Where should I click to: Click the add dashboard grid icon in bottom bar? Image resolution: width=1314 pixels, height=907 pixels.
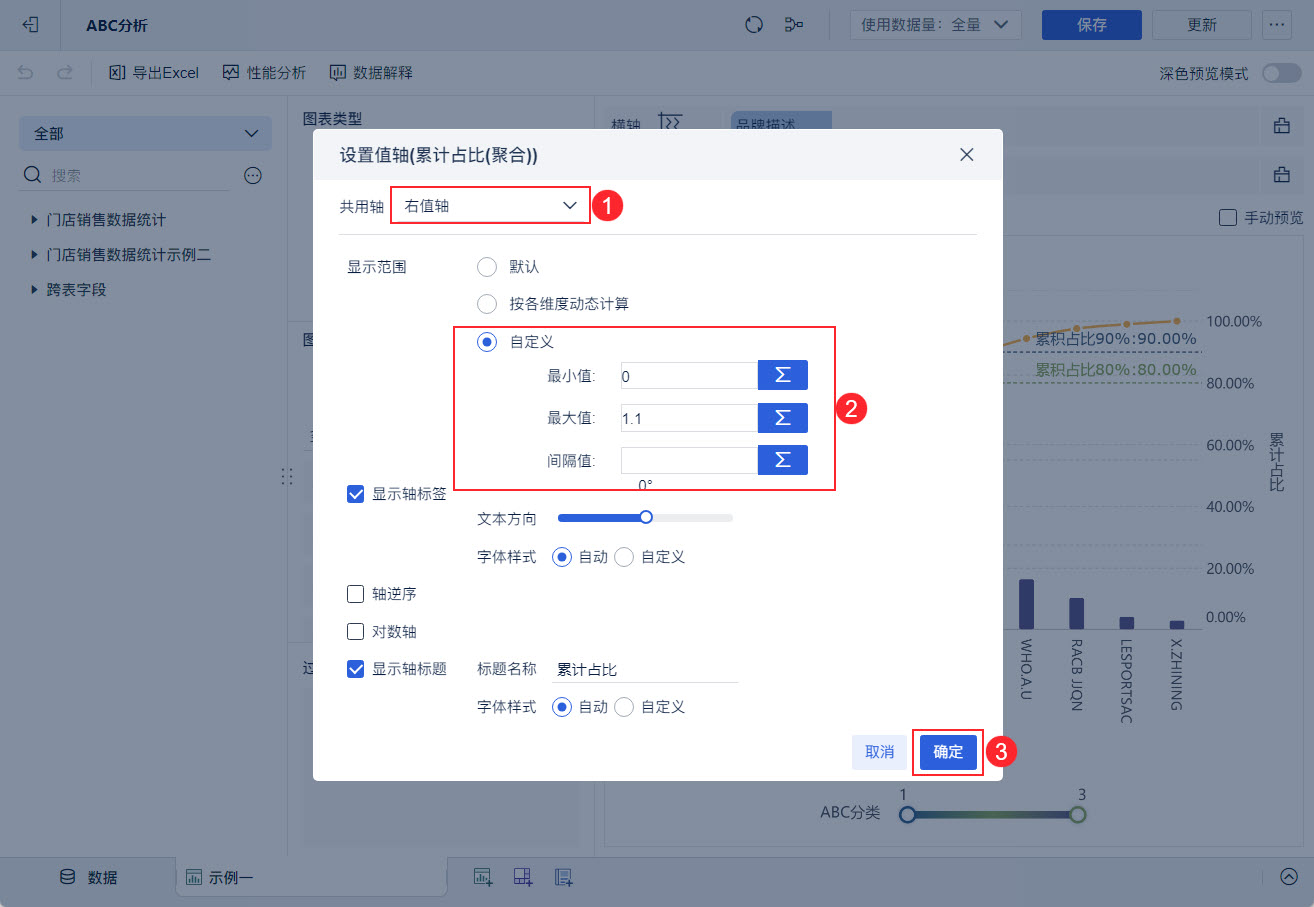pos(523,877)
